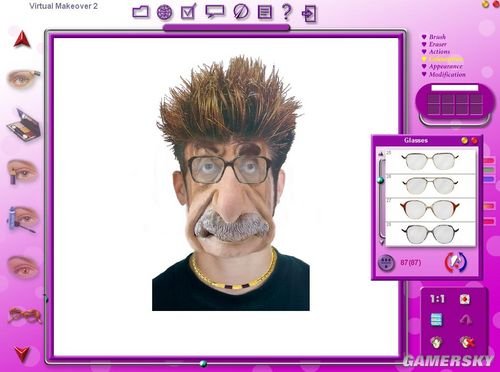Select the Actions menu item

point(439,52)
